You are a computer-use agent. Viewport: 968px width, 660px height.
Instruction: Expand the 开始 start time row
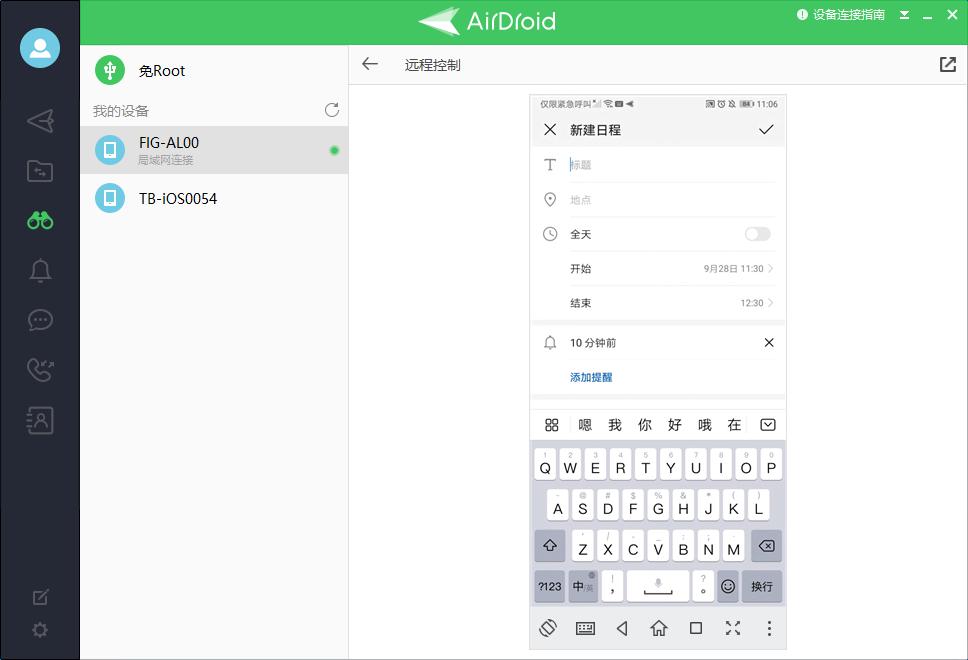672,269
